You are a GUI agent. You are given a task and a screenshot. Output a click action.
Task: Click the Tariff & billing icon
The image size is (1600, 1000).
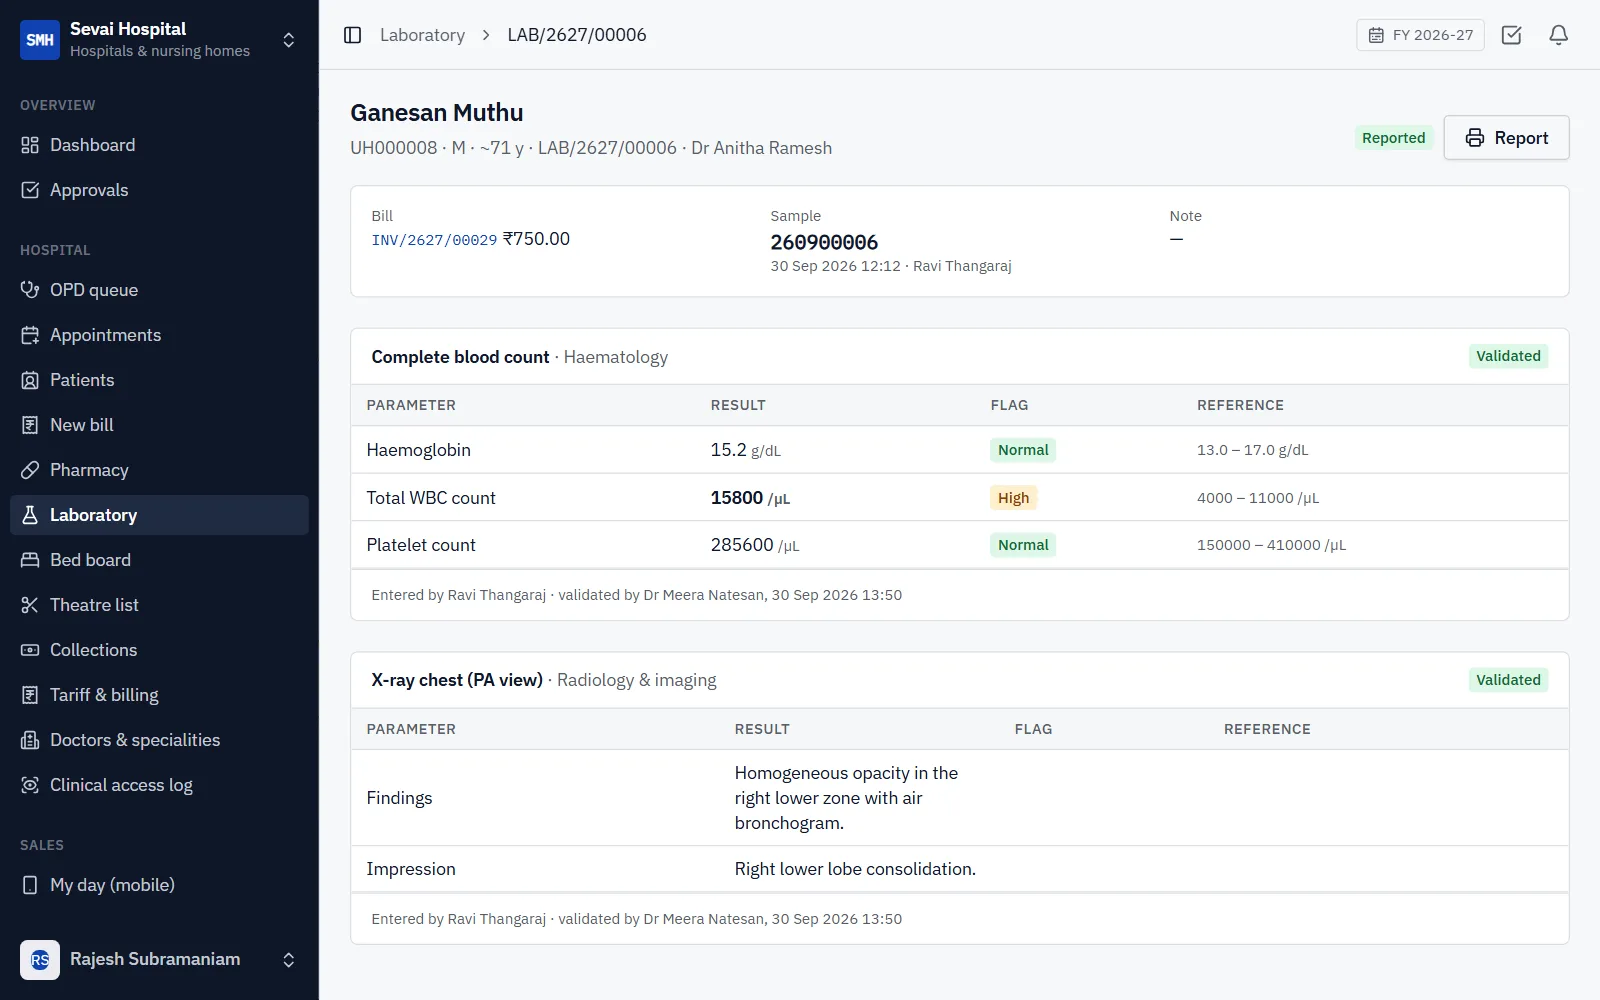tap(30, 695)
